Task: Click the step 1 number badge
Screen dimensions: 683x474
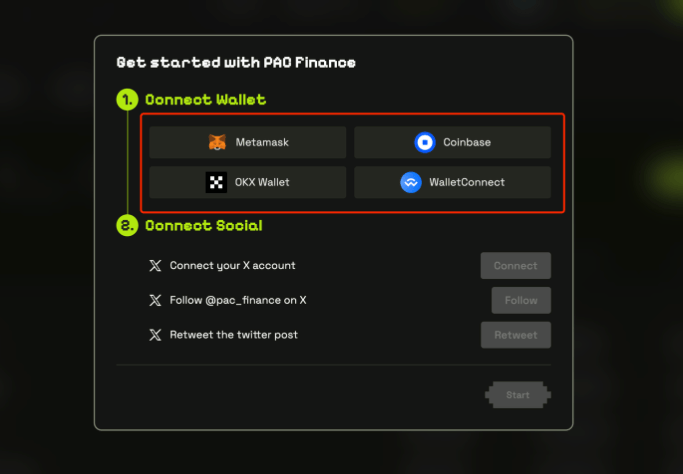Action: (x=127, y=100)
